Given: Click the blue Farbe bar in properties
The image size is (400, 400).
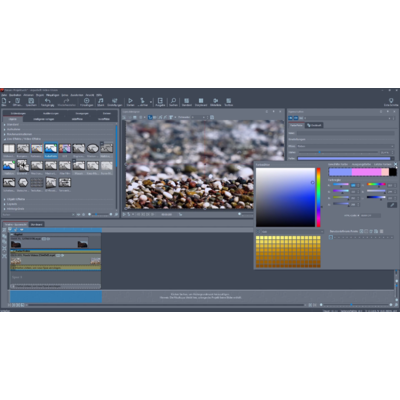Looking at the screenshot, I should tap(344, 158).
